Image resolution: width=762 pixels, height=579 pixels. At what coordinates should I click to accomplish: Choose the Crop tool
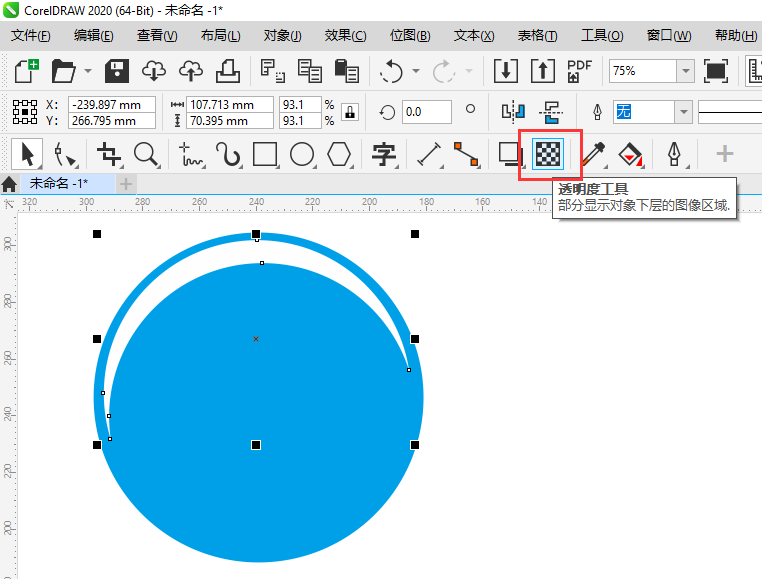coord(109,154)
